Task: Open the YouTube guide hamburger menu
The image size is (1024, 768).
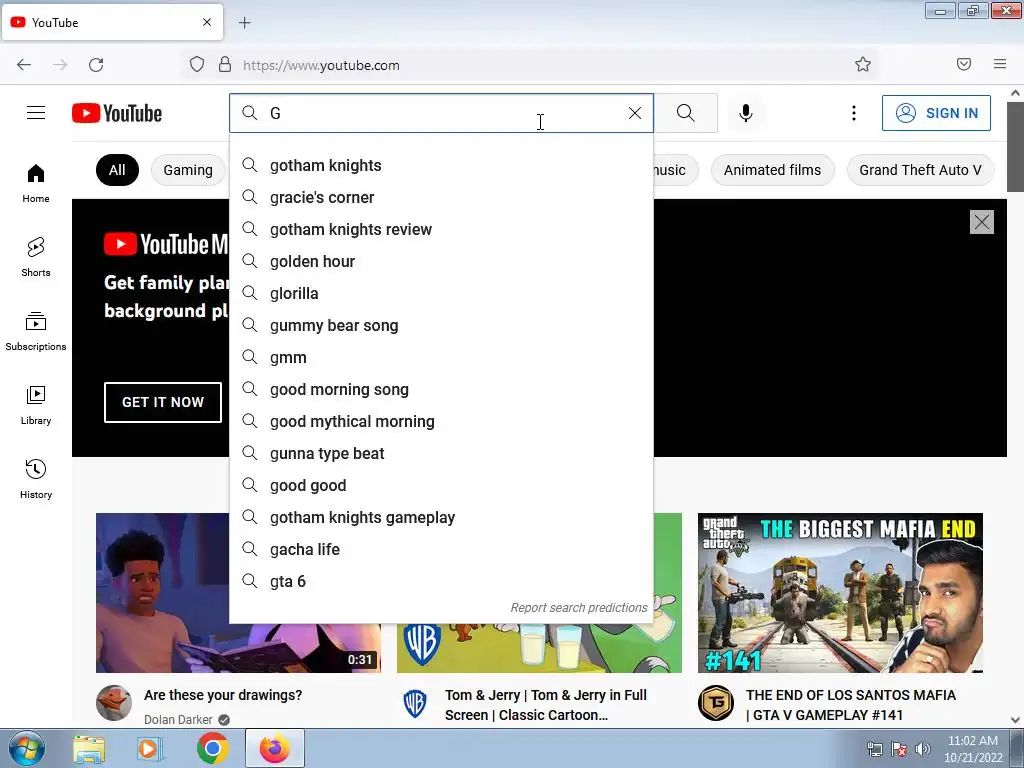Action: [36, 113]
